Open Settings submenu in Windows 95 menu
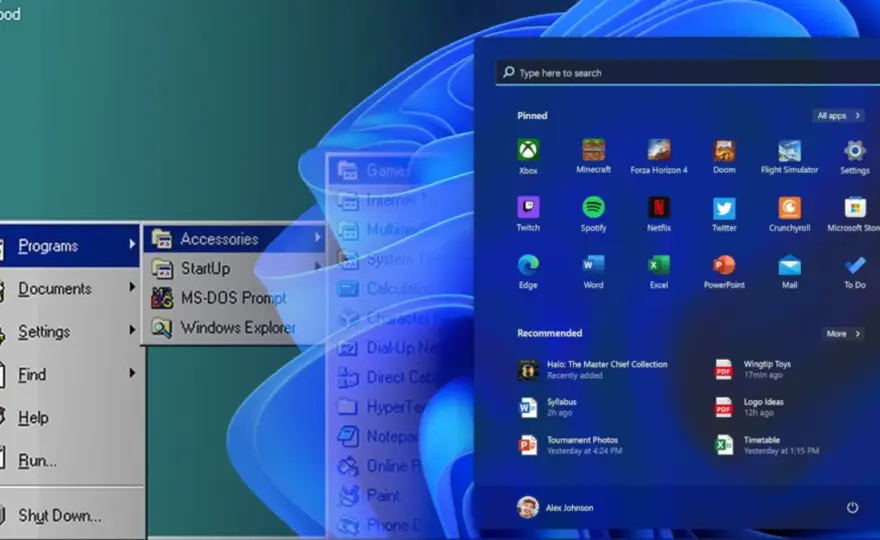880x540 pixels. 70,332
